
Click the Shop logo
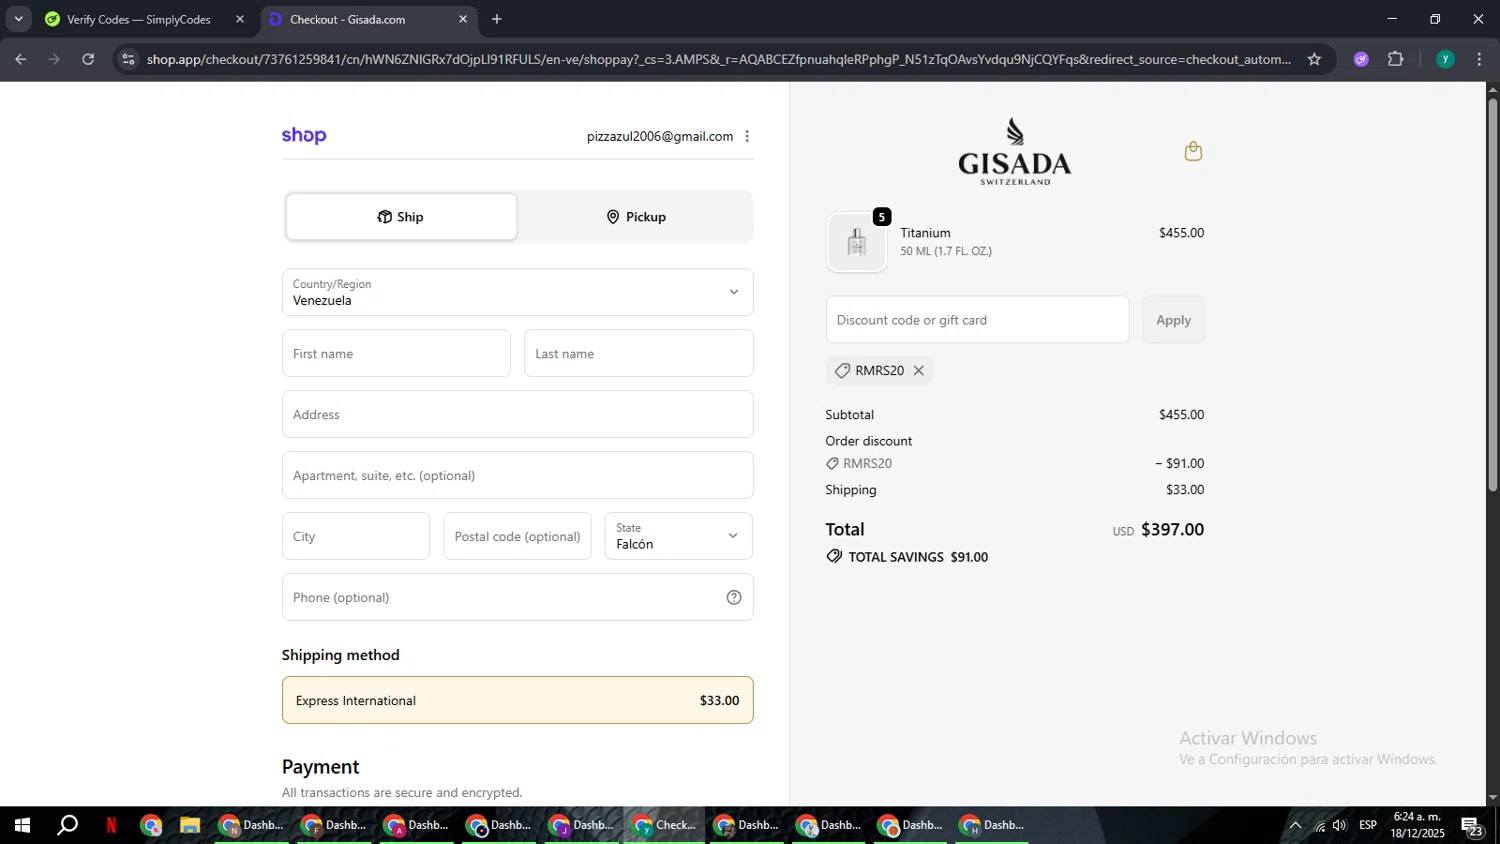pyautogui.click(x=304, y=135)
